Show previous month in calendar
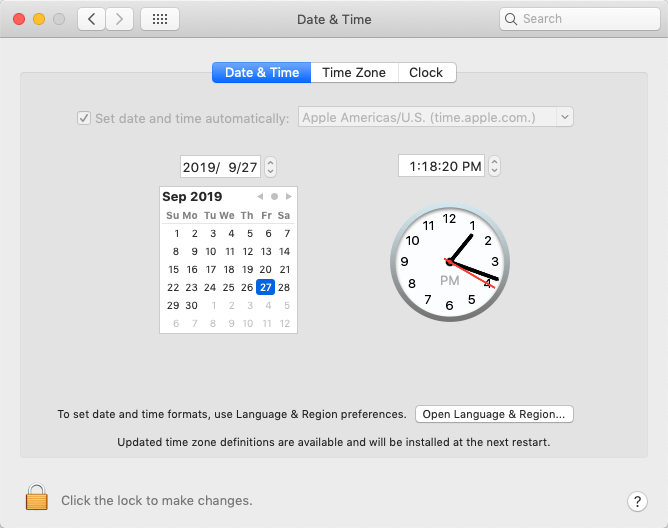 coord(260,196)
